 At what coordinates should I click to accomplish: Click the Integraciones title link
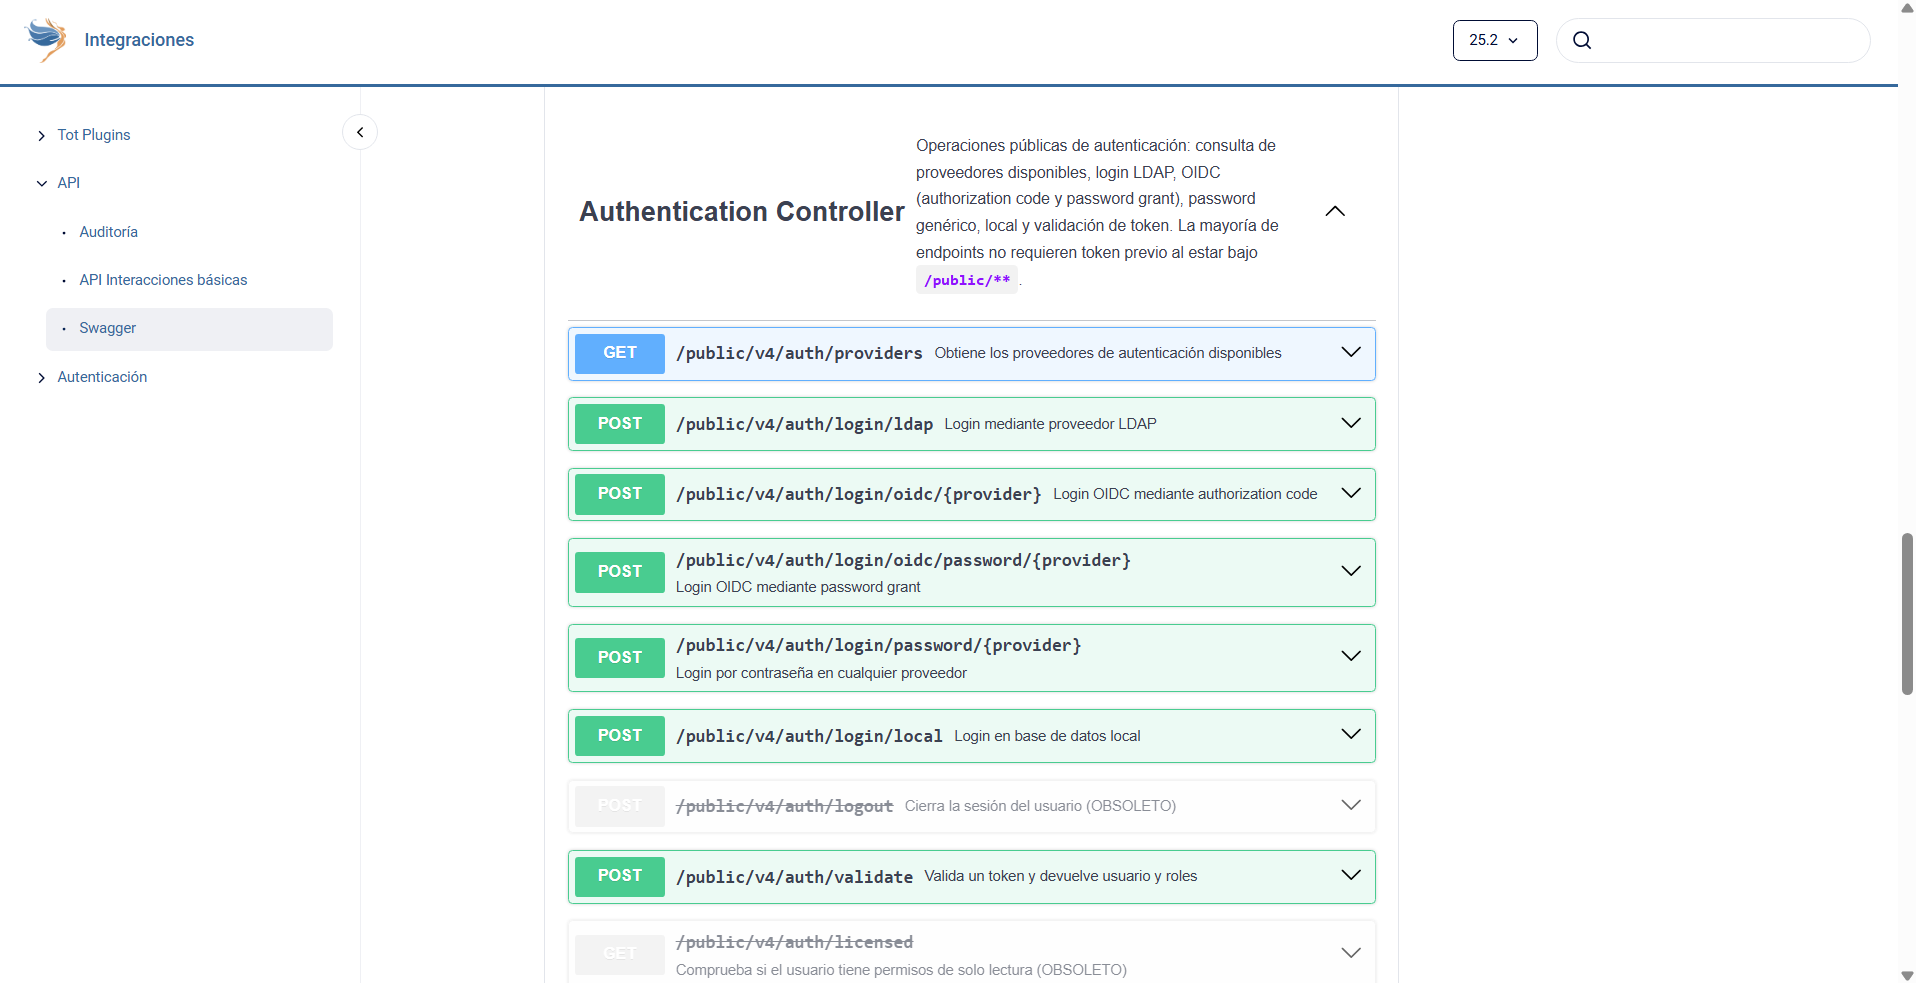[x=139, y=40]
